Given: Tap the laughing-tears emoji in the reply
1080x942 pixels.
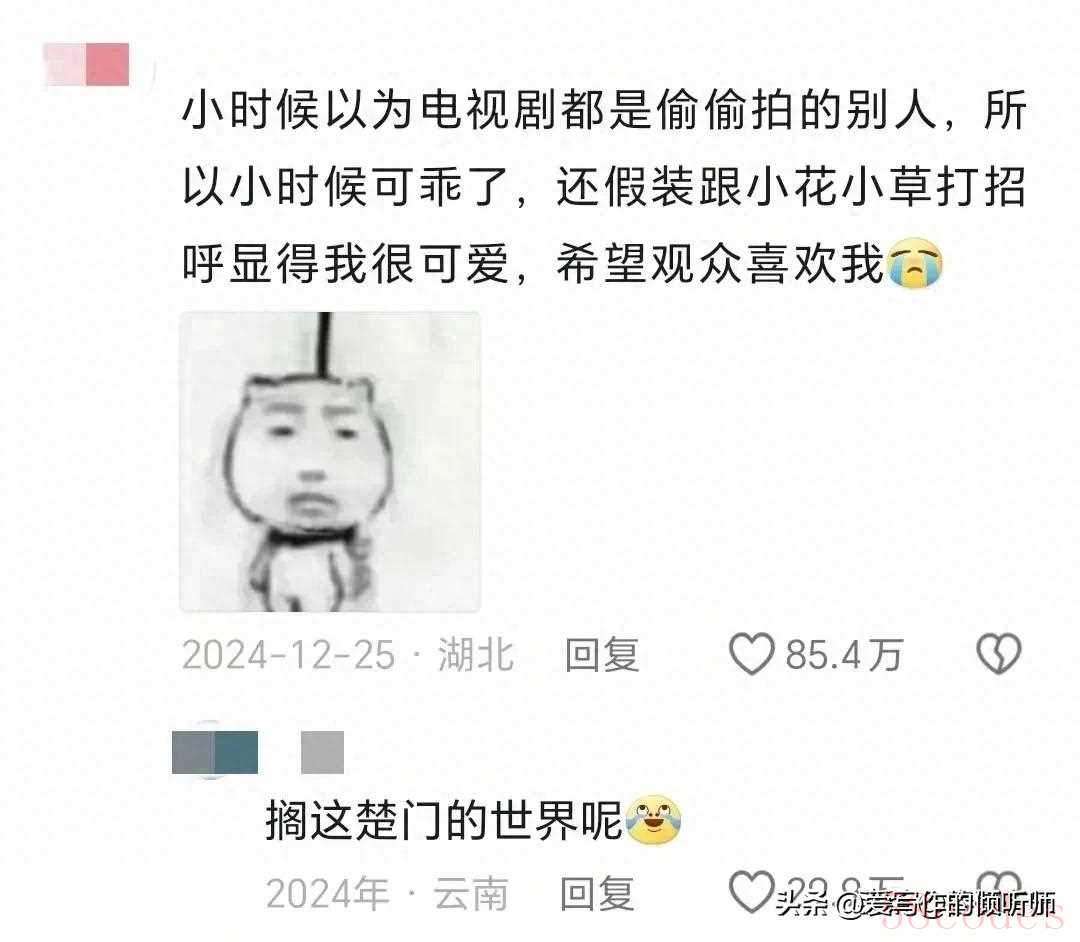Looking at the screenshot, I should click(x=653, y=820).
